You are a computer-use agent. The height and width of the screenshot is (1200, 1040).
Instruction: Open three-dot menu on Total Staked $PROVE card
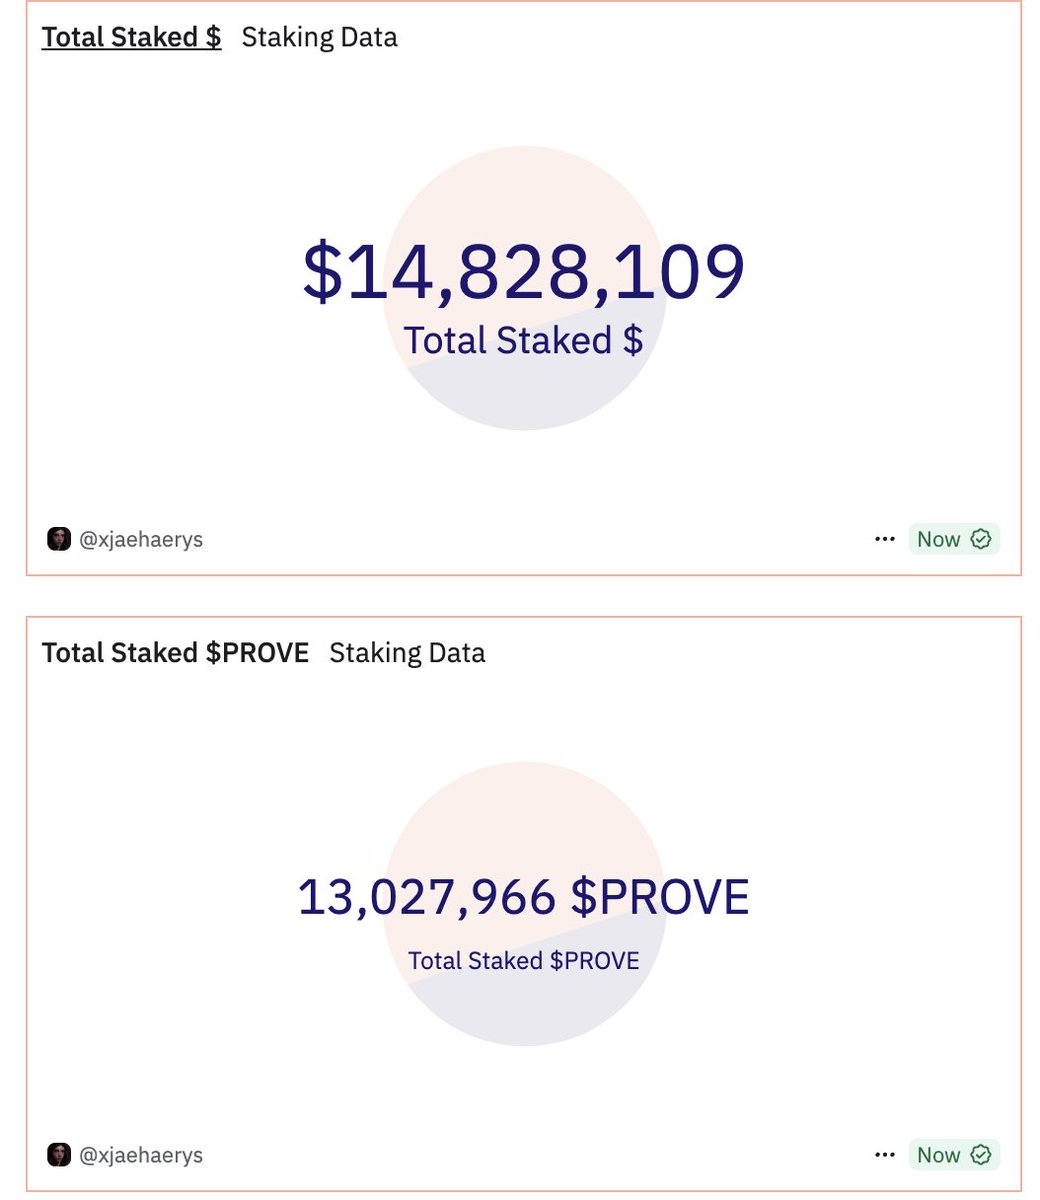tap(884, 1155)
